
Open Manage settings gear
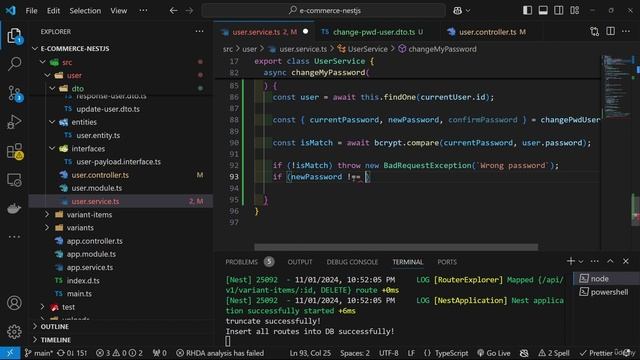14,331
